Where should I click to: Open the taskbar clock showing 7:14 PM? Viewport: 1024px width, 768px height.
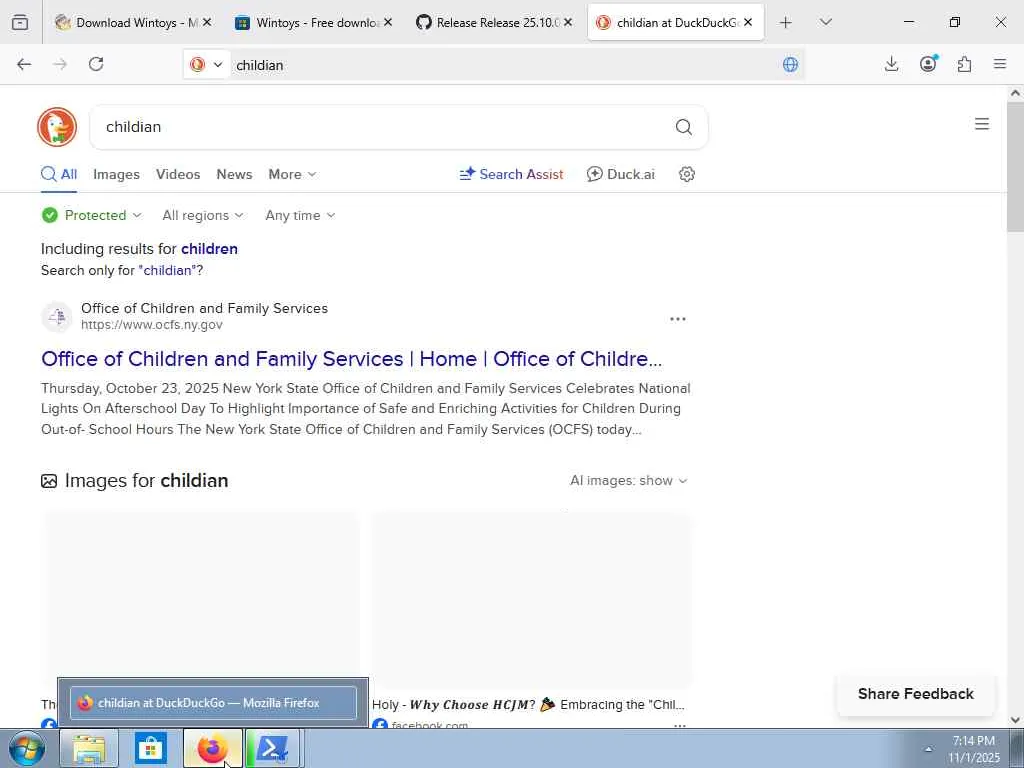pyautogui.click(x=974, y=749)
